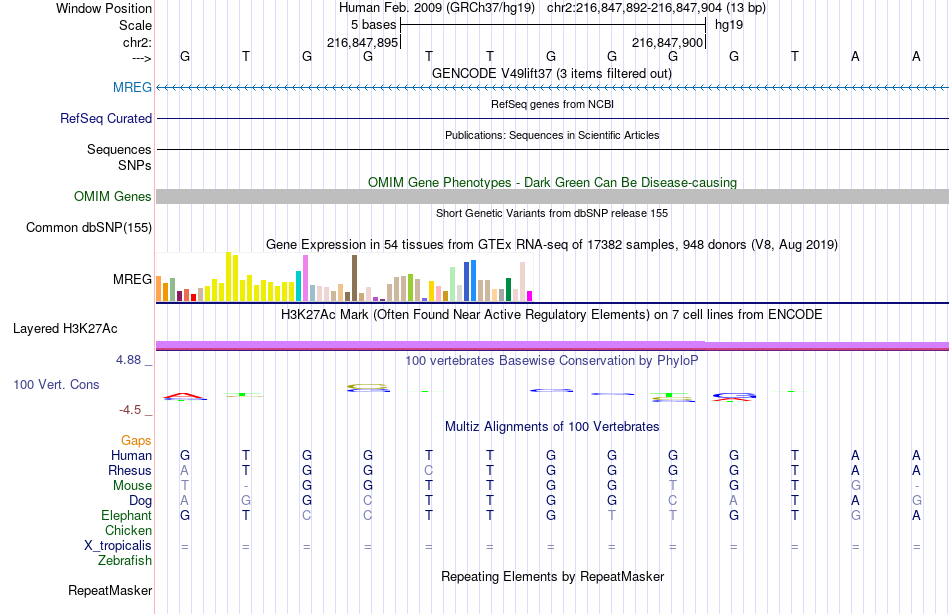Click the 100 Vert. Cons track label
This screenshot has height=614, width=950.
click(56, 384)
